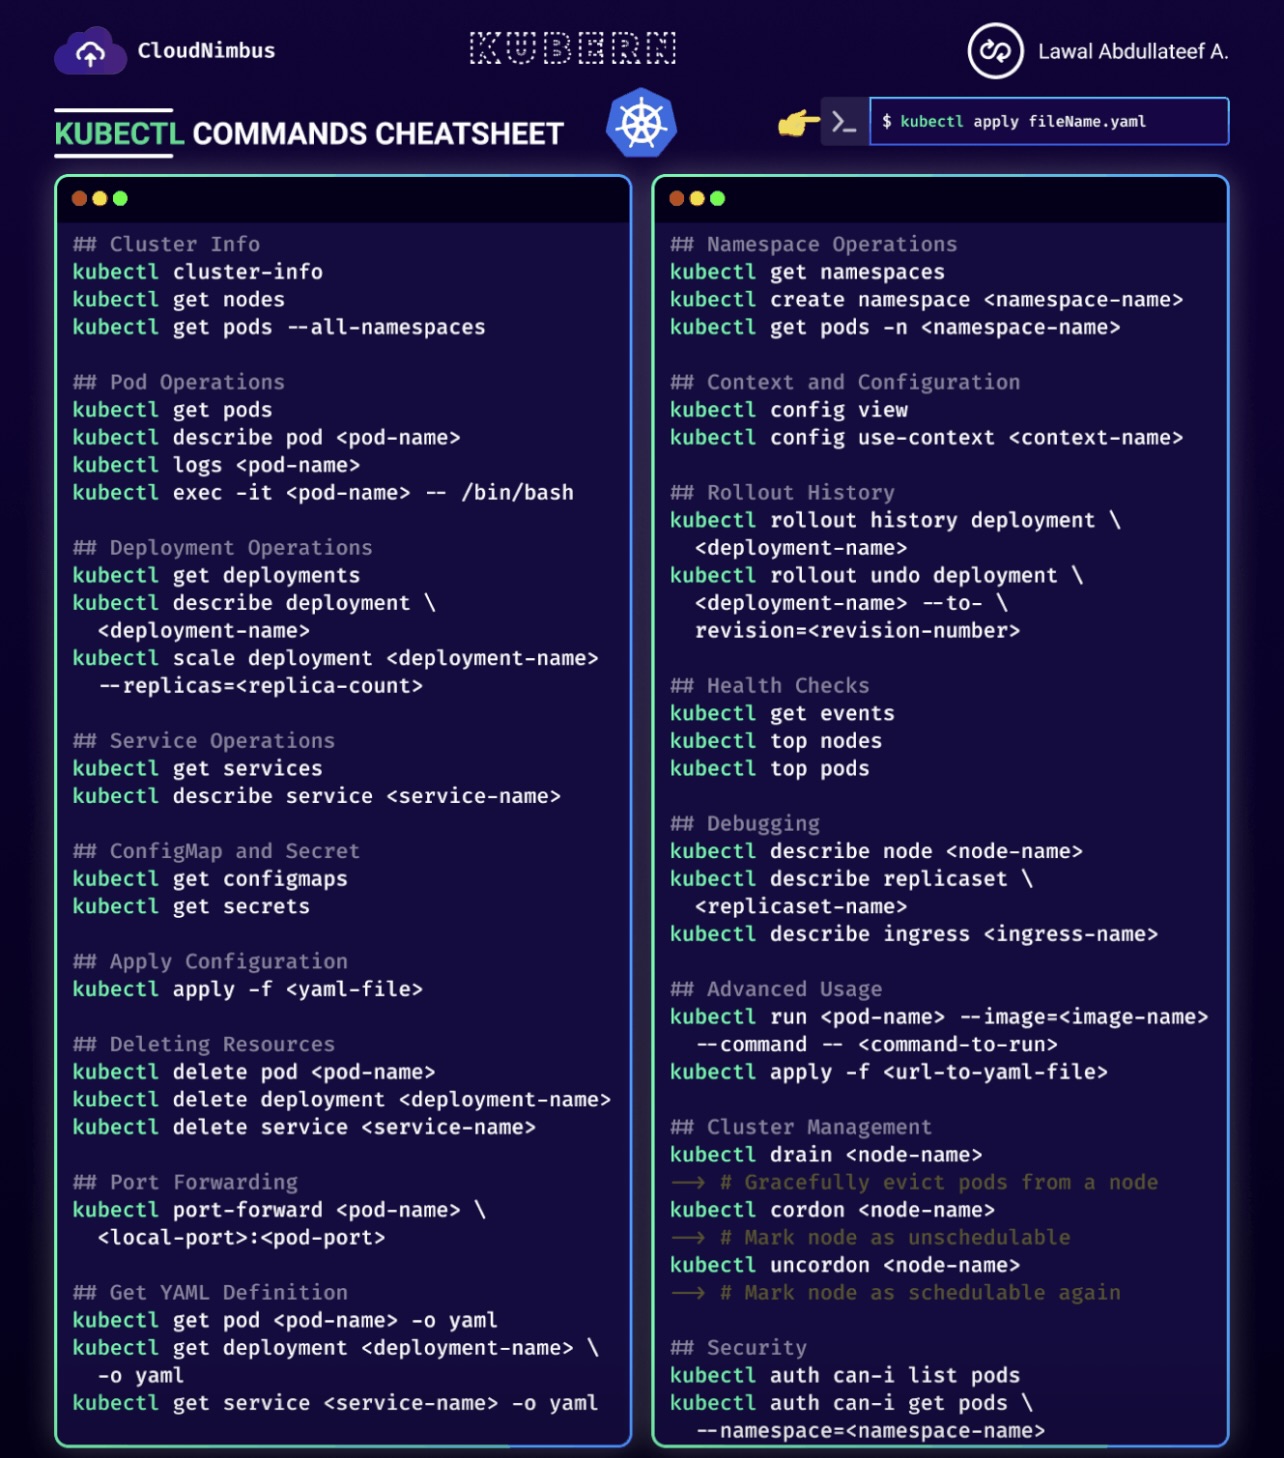Click the Kubernetes helm wheel logo
The image size is (1284, 1458).
click(641, 123)
